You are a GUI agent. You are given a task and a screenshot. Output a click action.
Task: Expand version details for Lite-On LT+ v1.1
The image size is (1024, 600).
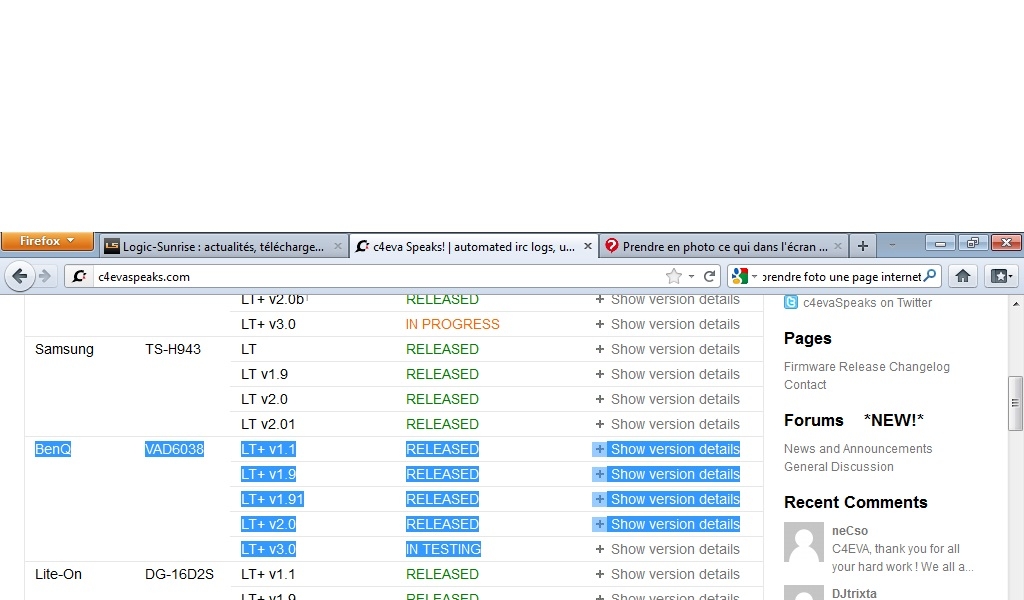[667, 574]
